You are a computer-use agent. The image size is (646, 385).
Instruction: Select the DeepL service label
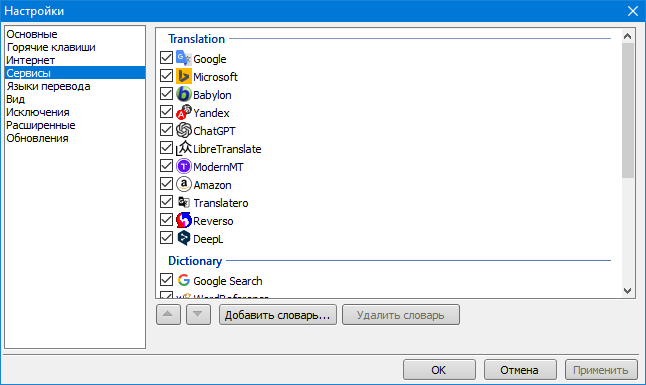(x=208, y=239)
